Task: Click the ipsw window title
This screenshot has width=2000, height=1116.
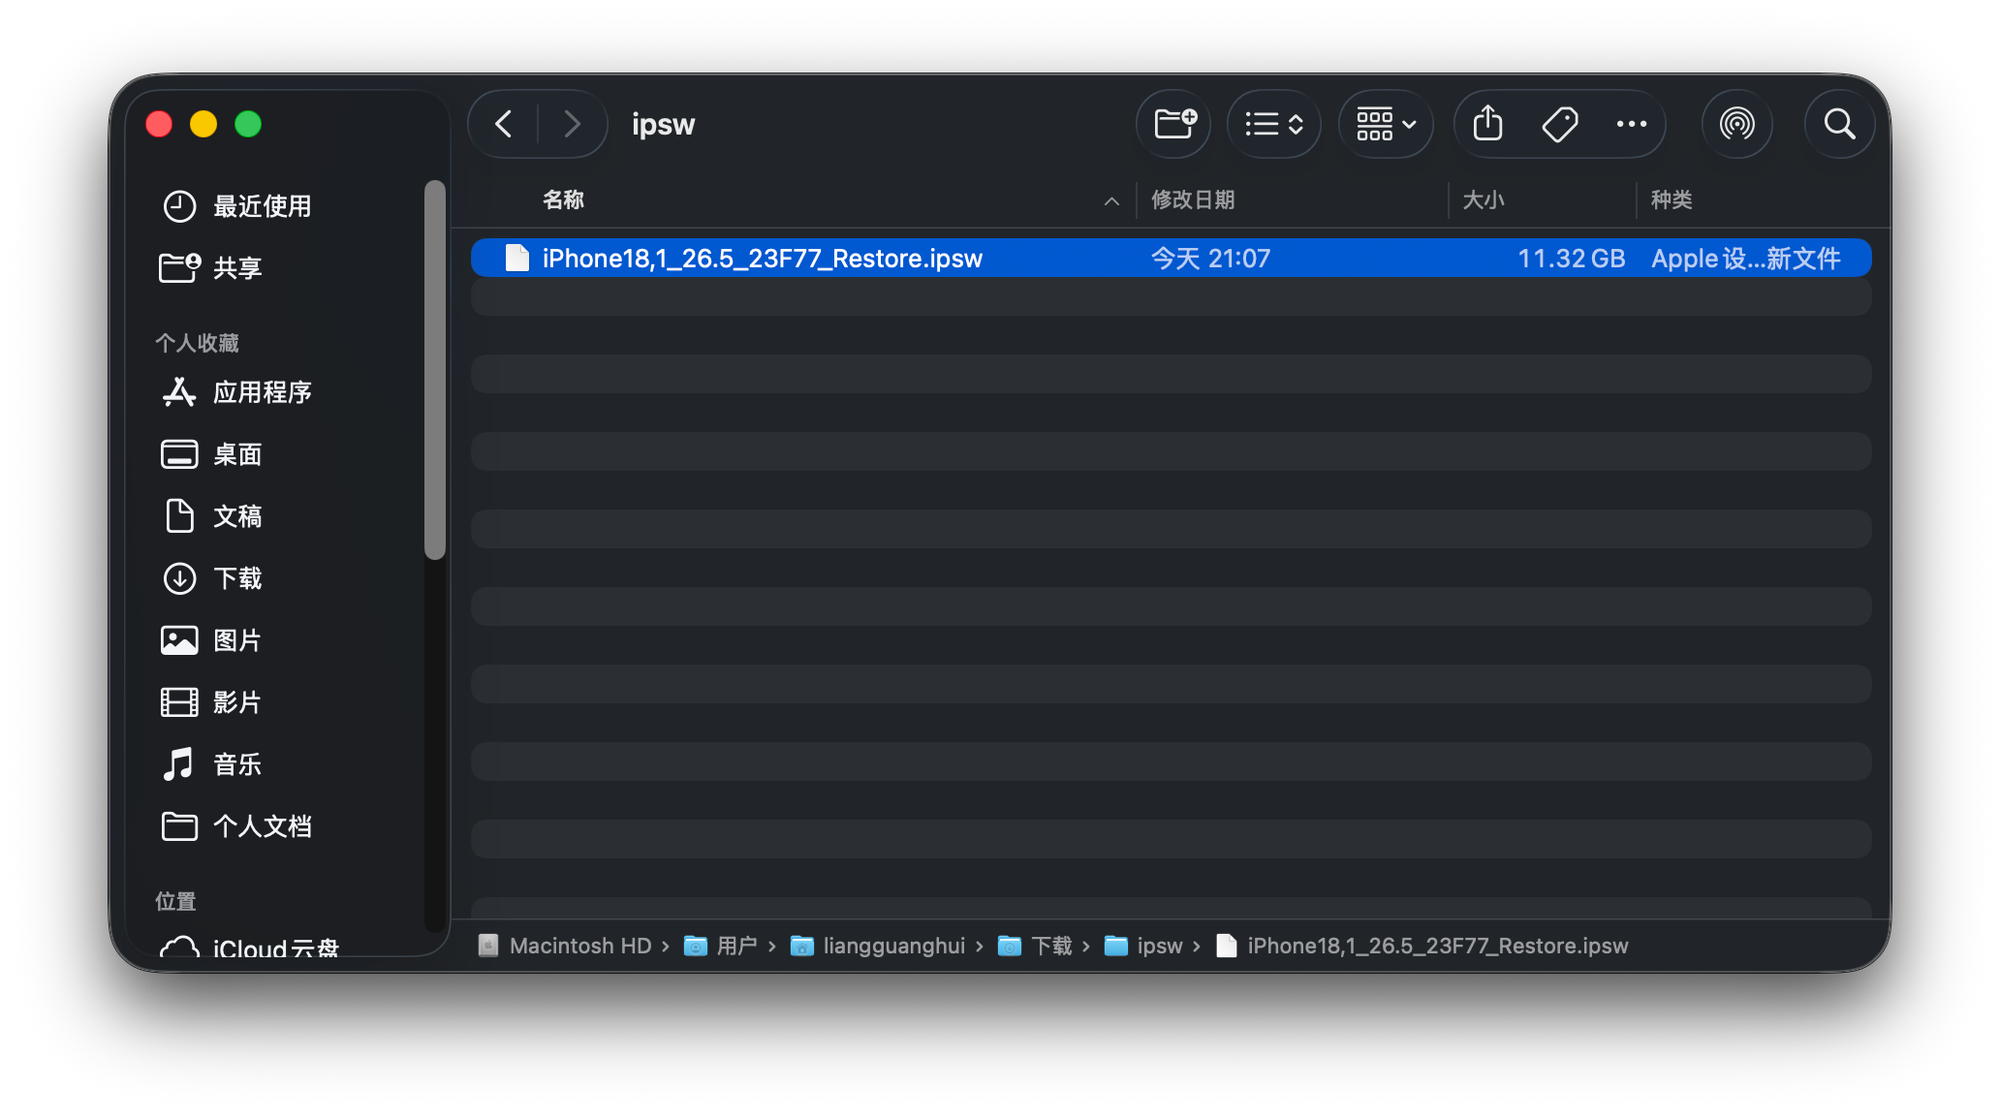Action: (x=663, y=124)
